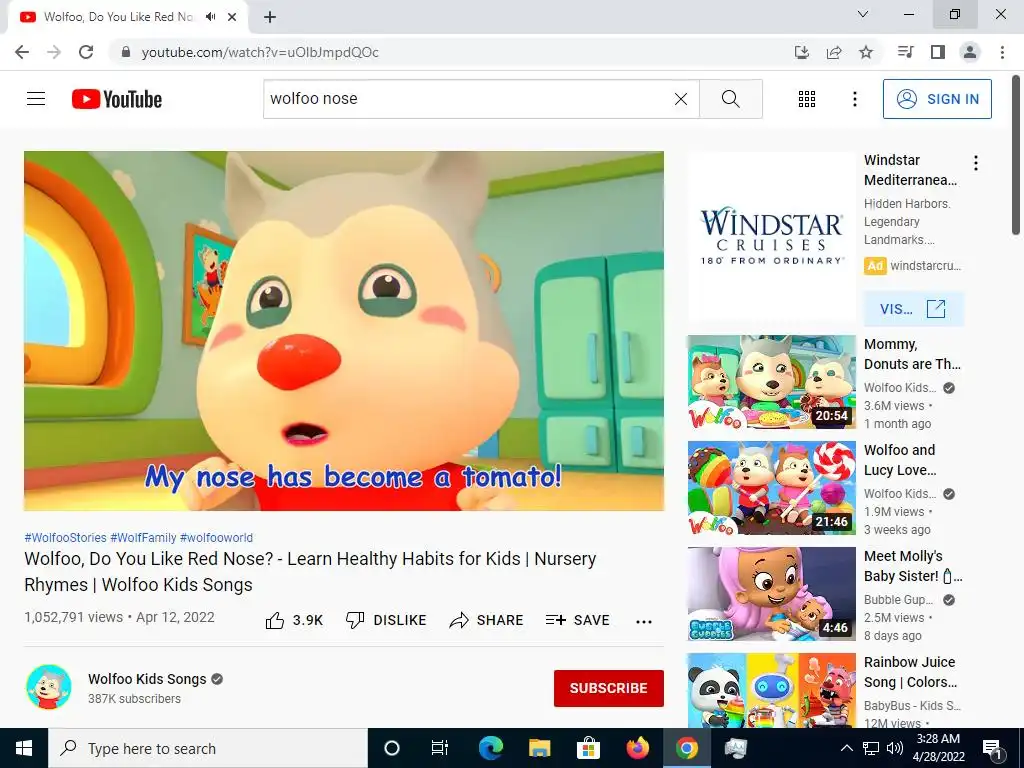Bookmark this page with star icon
The height and width of the screenshot is (768, 1024).
866,52
